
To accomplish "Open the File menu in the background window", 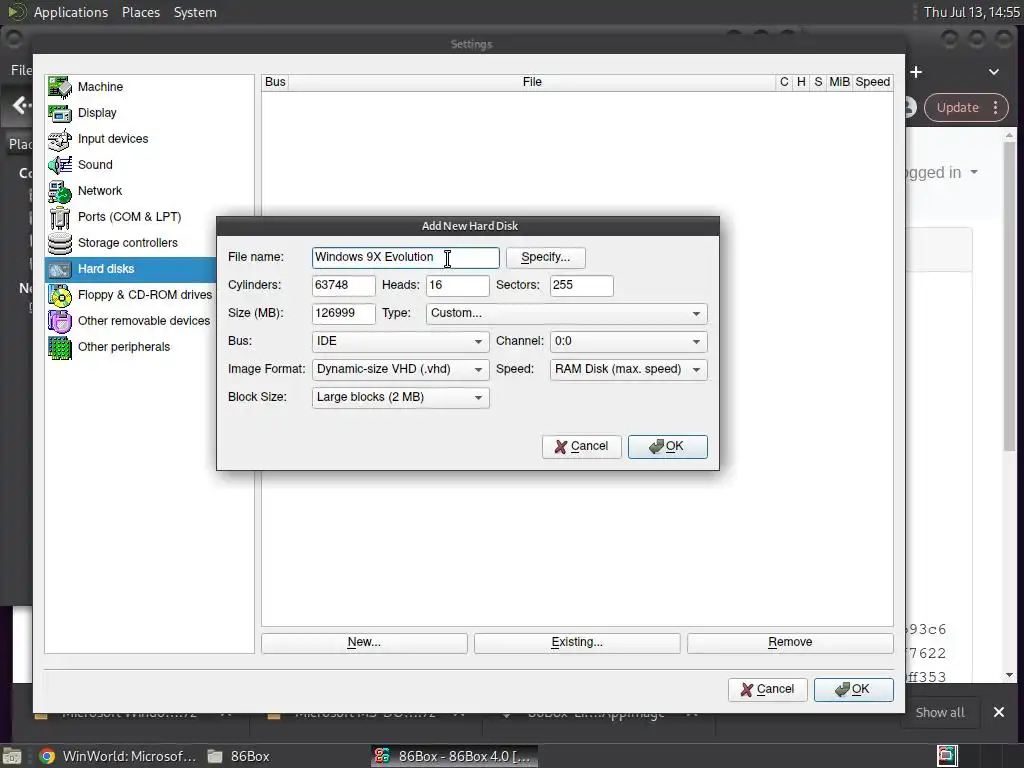I will click(21, 70).
